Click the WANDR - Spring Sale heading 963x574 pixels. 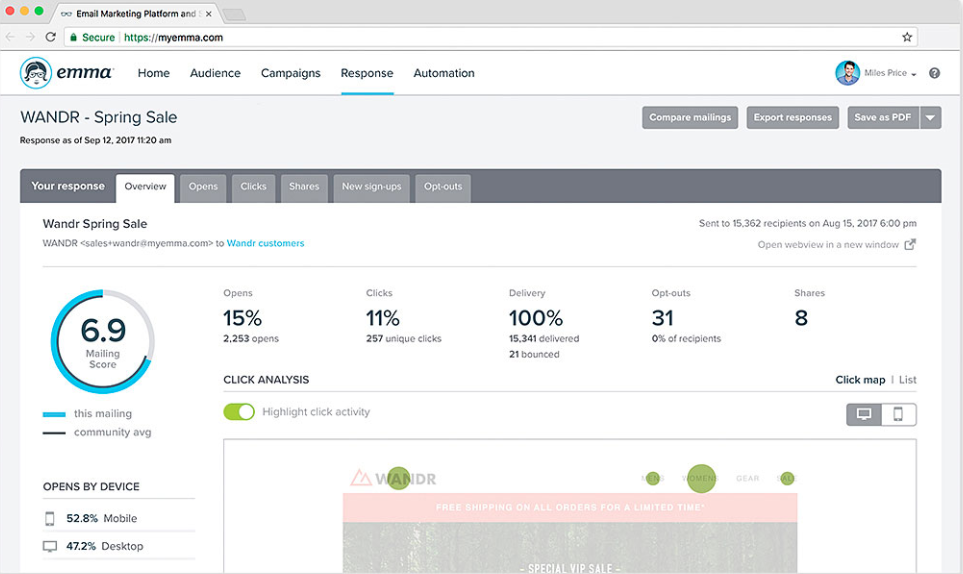coord(98,117)
